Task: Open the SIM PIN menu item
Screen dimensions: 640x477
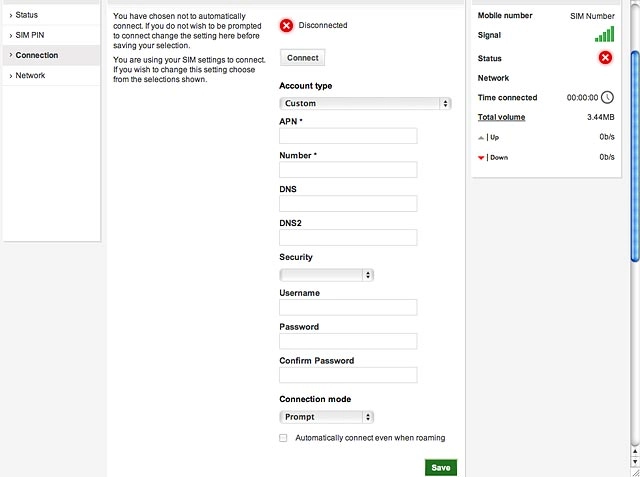Action: tap(51, 35)
